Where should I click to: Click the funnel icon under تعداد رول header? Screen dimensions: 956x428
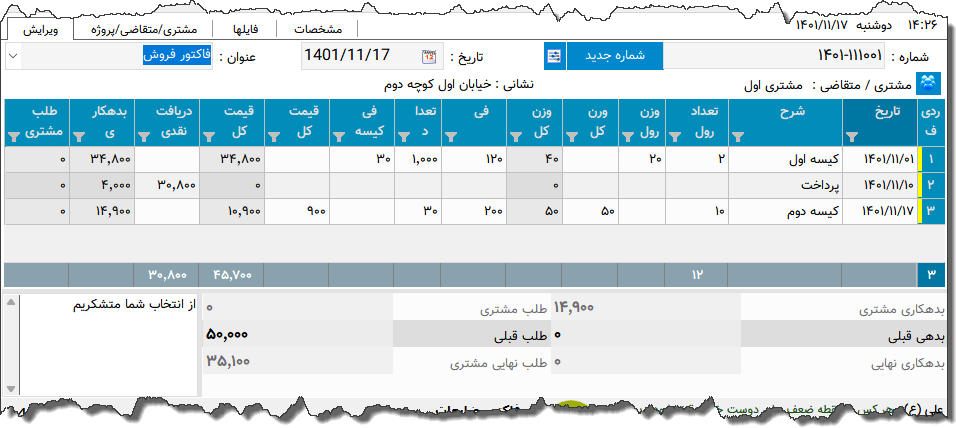[674, 136]
